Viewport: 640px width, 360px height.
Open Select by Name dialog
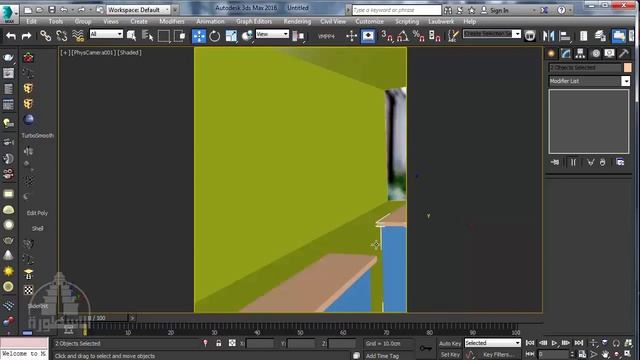tap(147, 36)
